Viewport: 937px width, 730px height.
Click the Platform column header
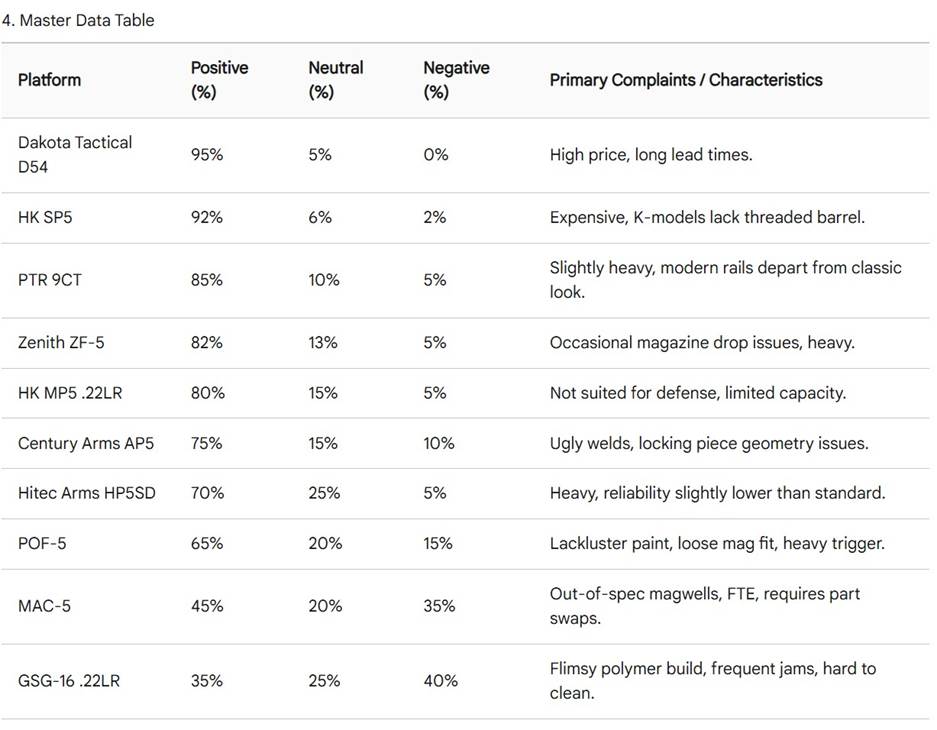coord(49,80)
